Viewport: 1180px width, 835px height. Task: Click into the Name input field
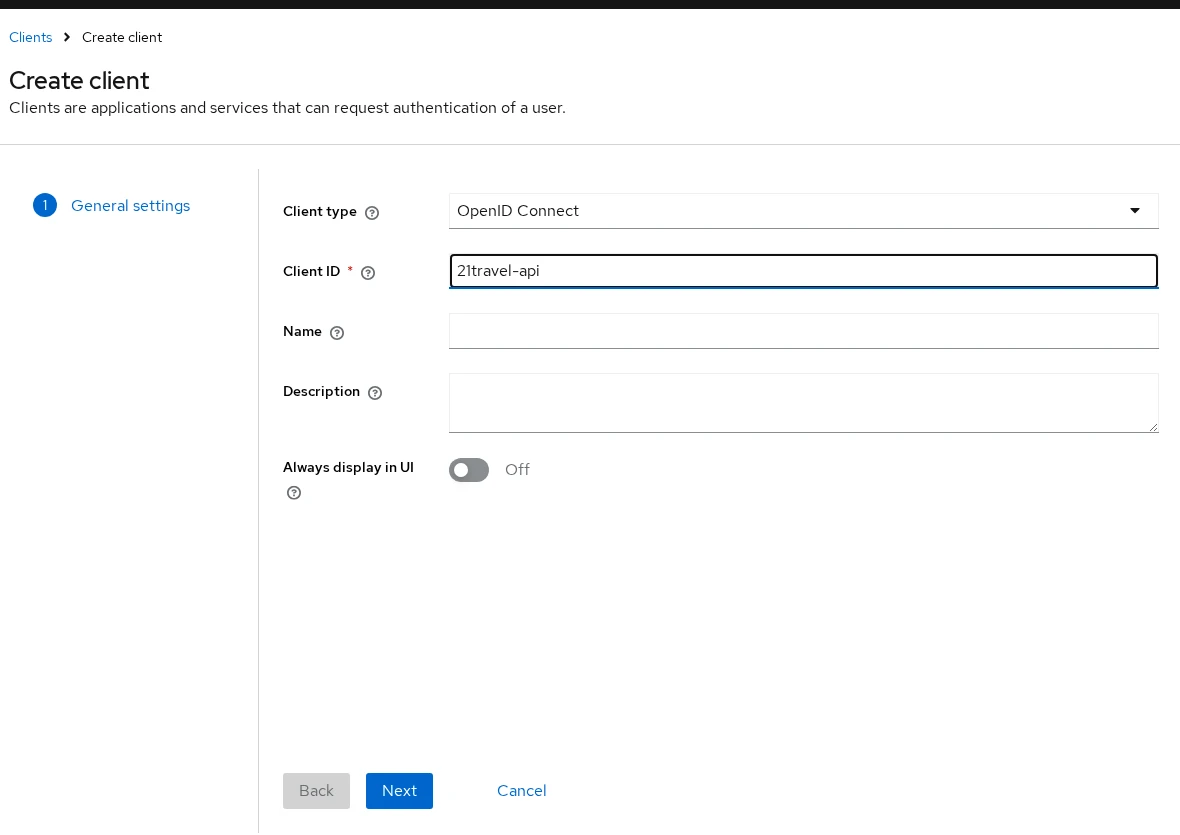click(x=803, y=331)
